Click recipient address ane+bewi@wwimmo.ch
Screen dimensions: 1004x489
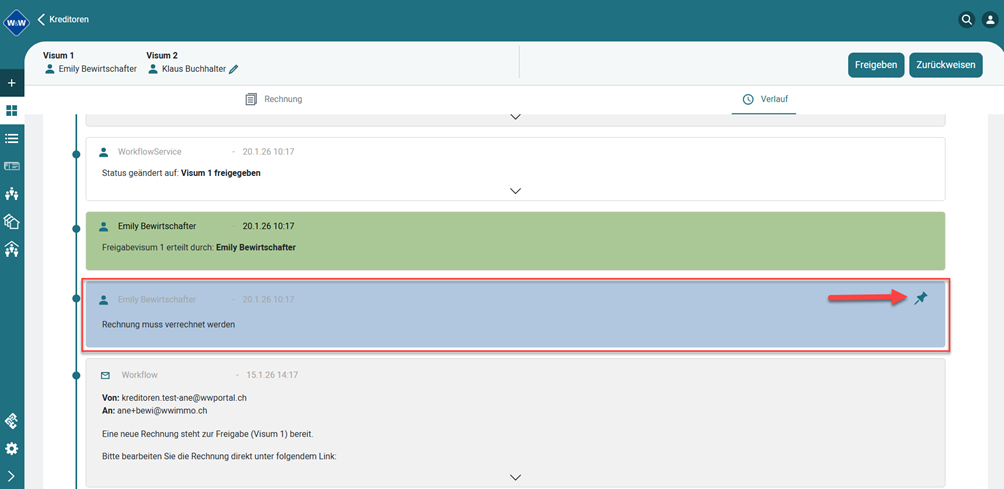162,411
